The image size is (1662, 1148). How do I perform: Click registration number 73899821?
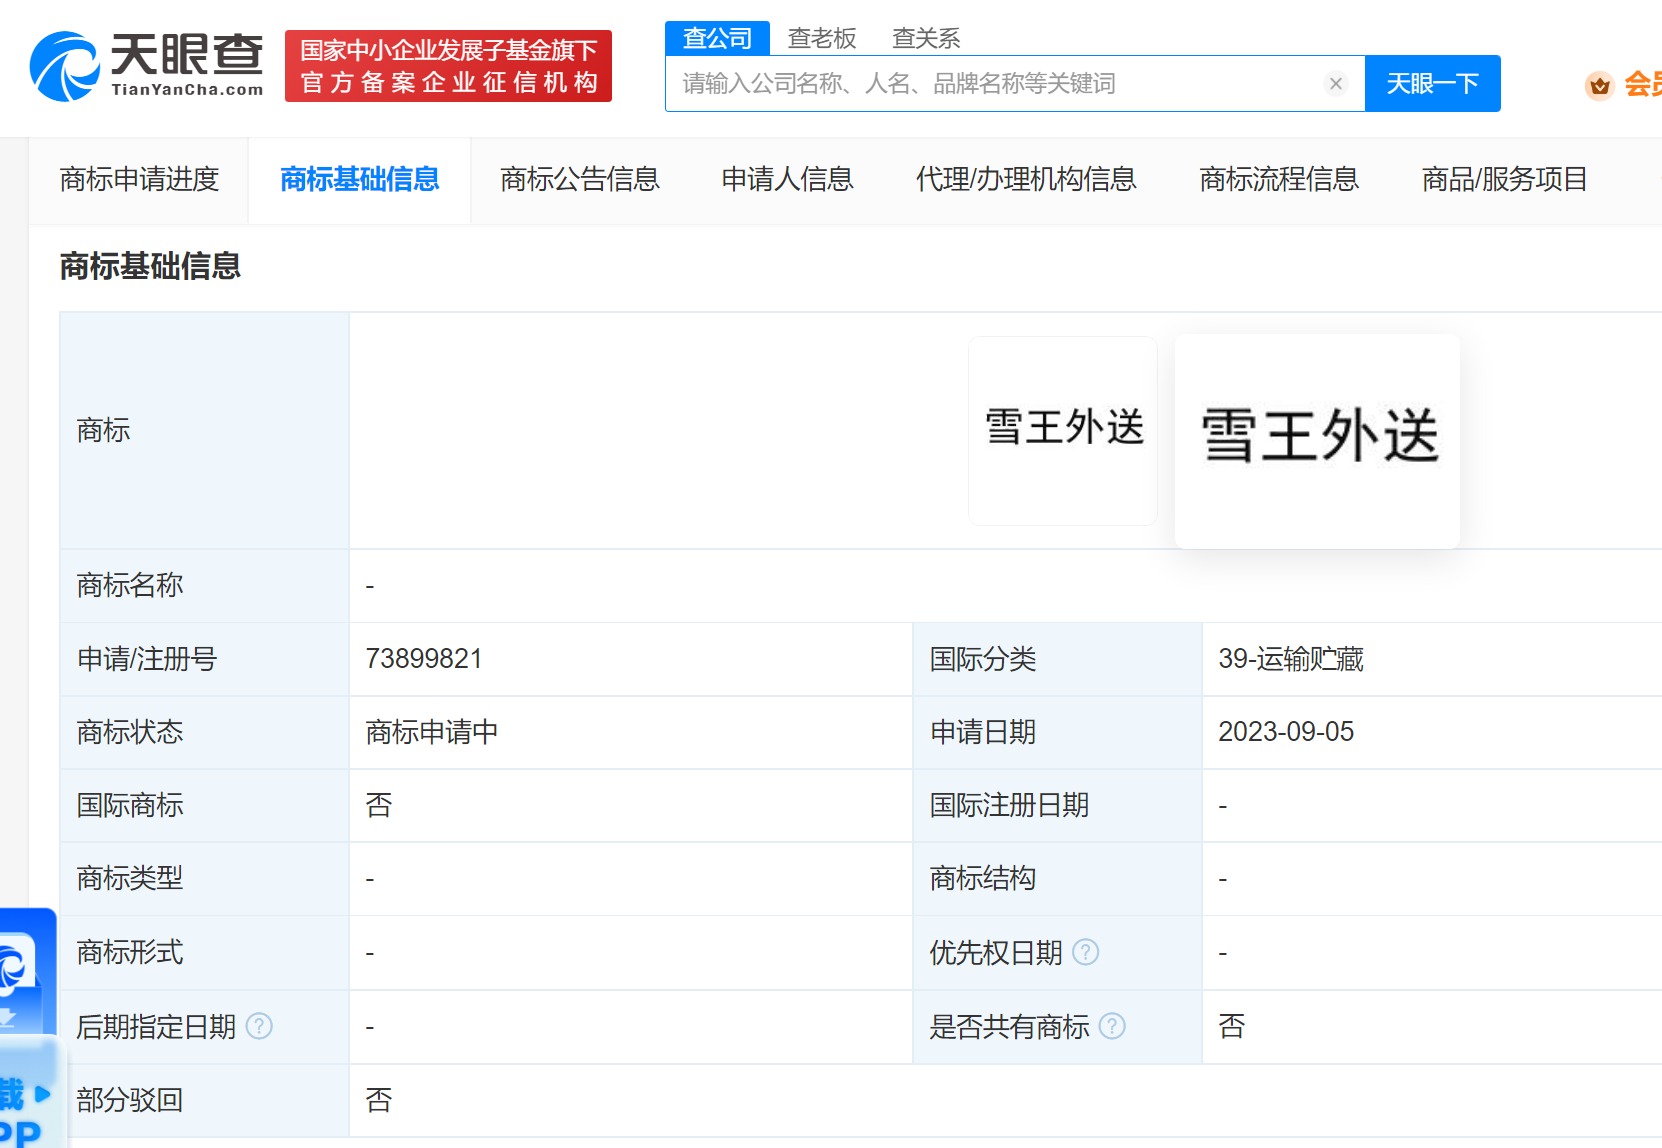pyautogui.click(x=424, y=659)
